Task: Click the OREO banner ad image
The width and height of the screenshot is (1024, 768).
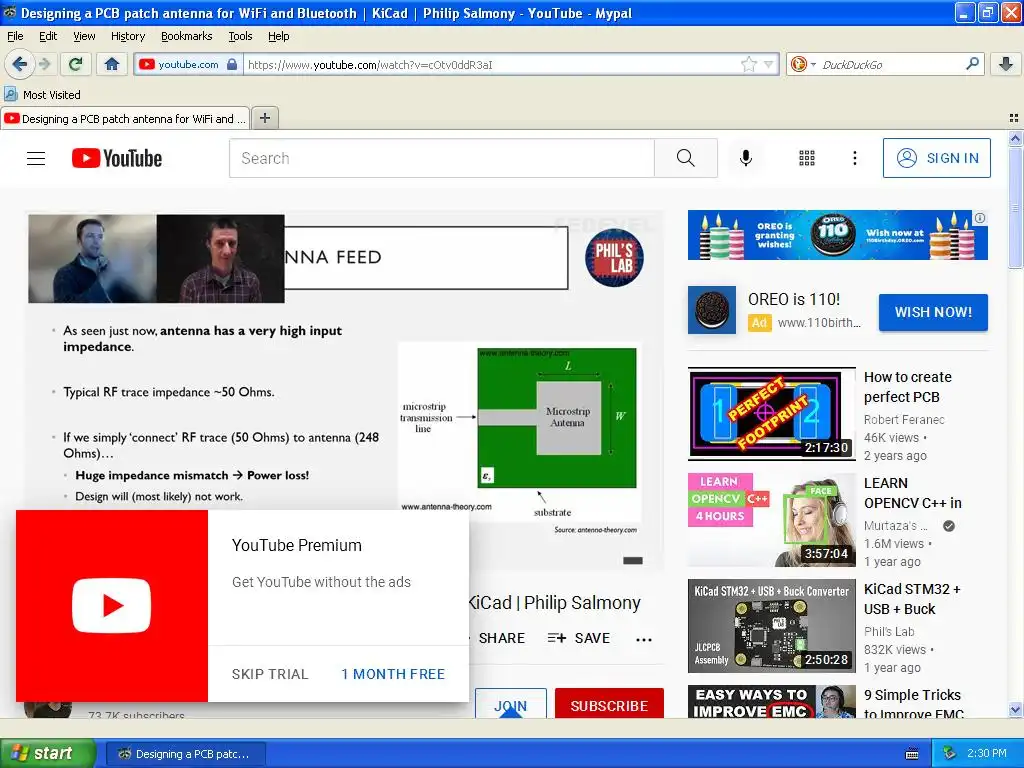Action: [837, 235]
